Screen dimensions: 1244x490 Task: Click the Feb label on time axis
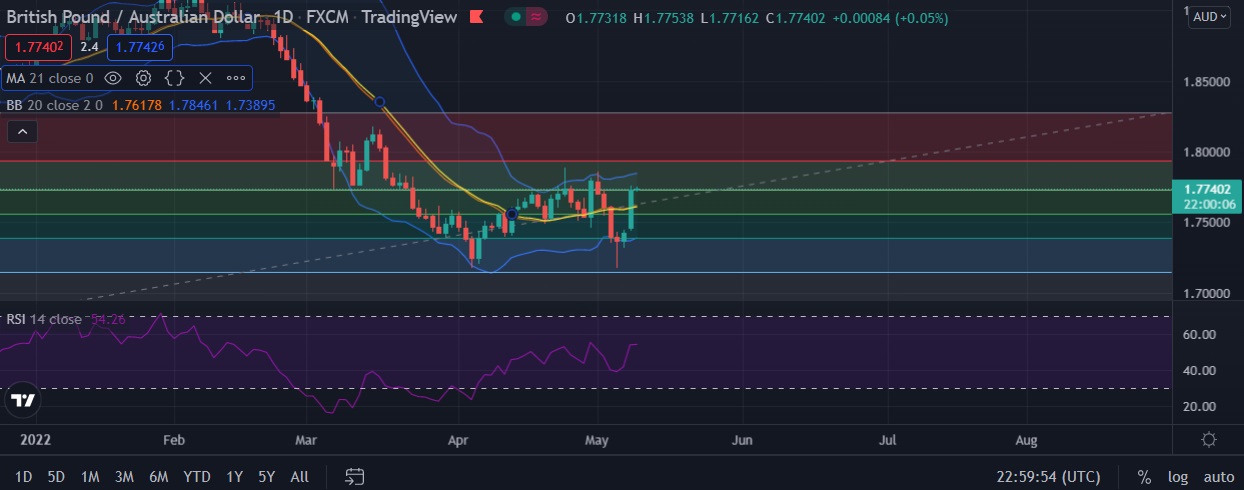(173, 440)
